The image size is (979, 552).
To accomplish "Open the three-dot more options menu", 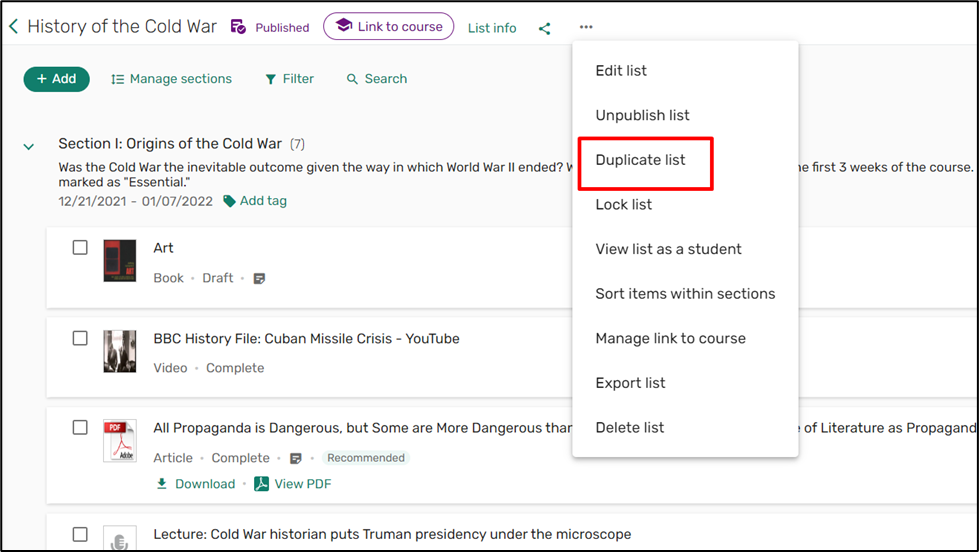I will point(586,27).
